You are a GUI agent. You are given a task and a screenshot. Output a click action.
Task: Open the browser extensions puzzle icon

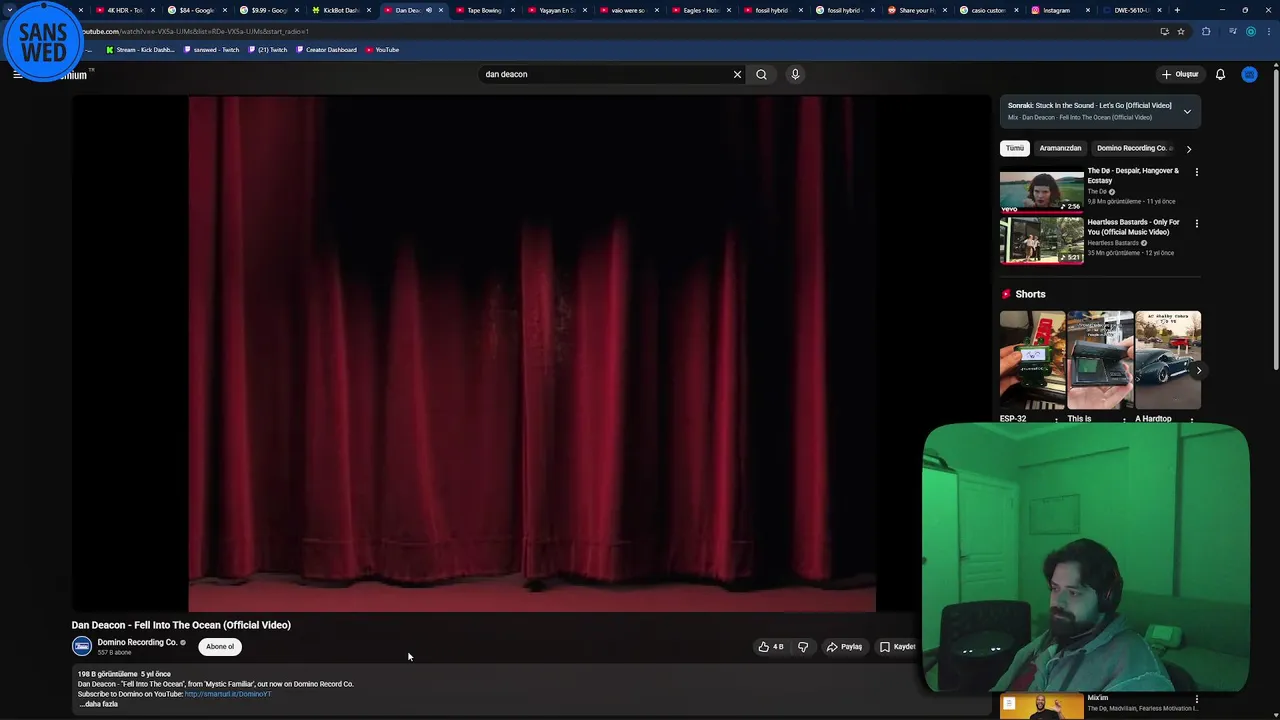tap(1206, 31)
